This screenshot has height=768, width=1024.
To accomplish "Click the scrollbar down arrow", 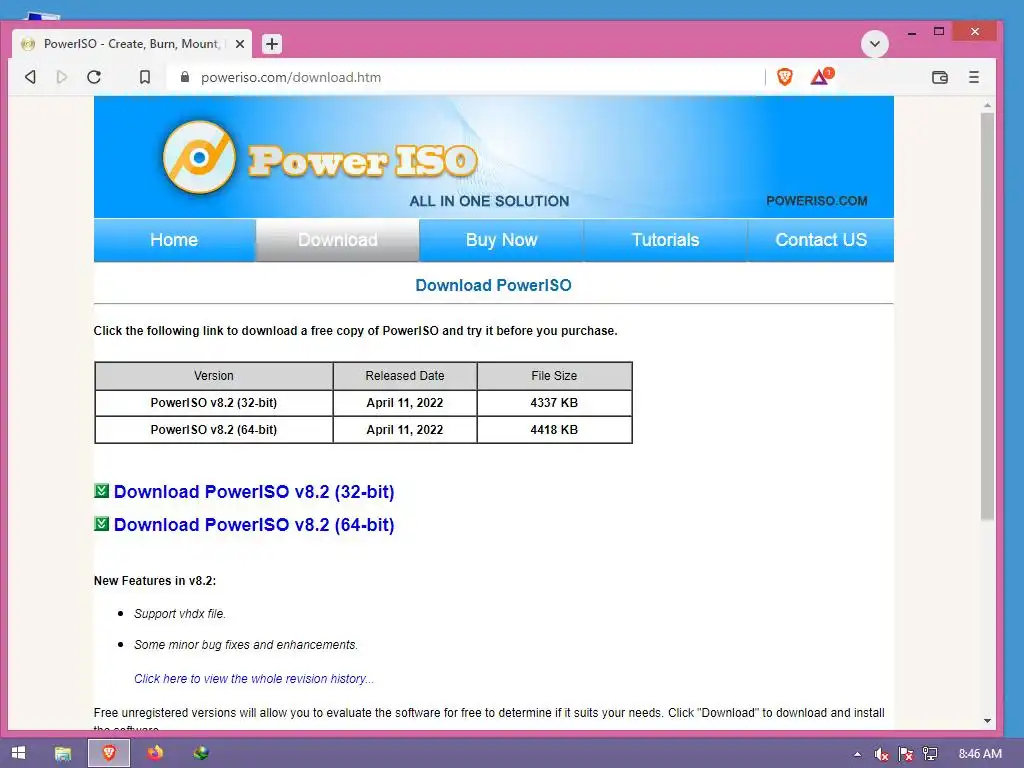I will [x=987, y=721].
